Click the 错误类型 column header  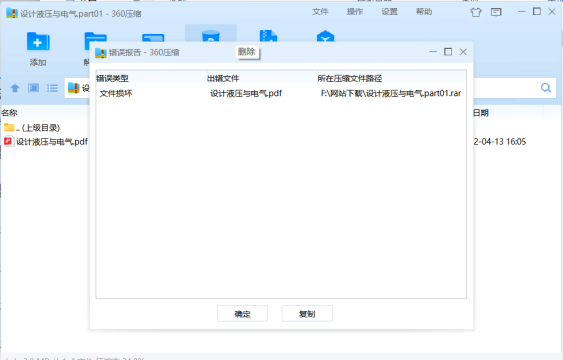(x=112, y=78)
